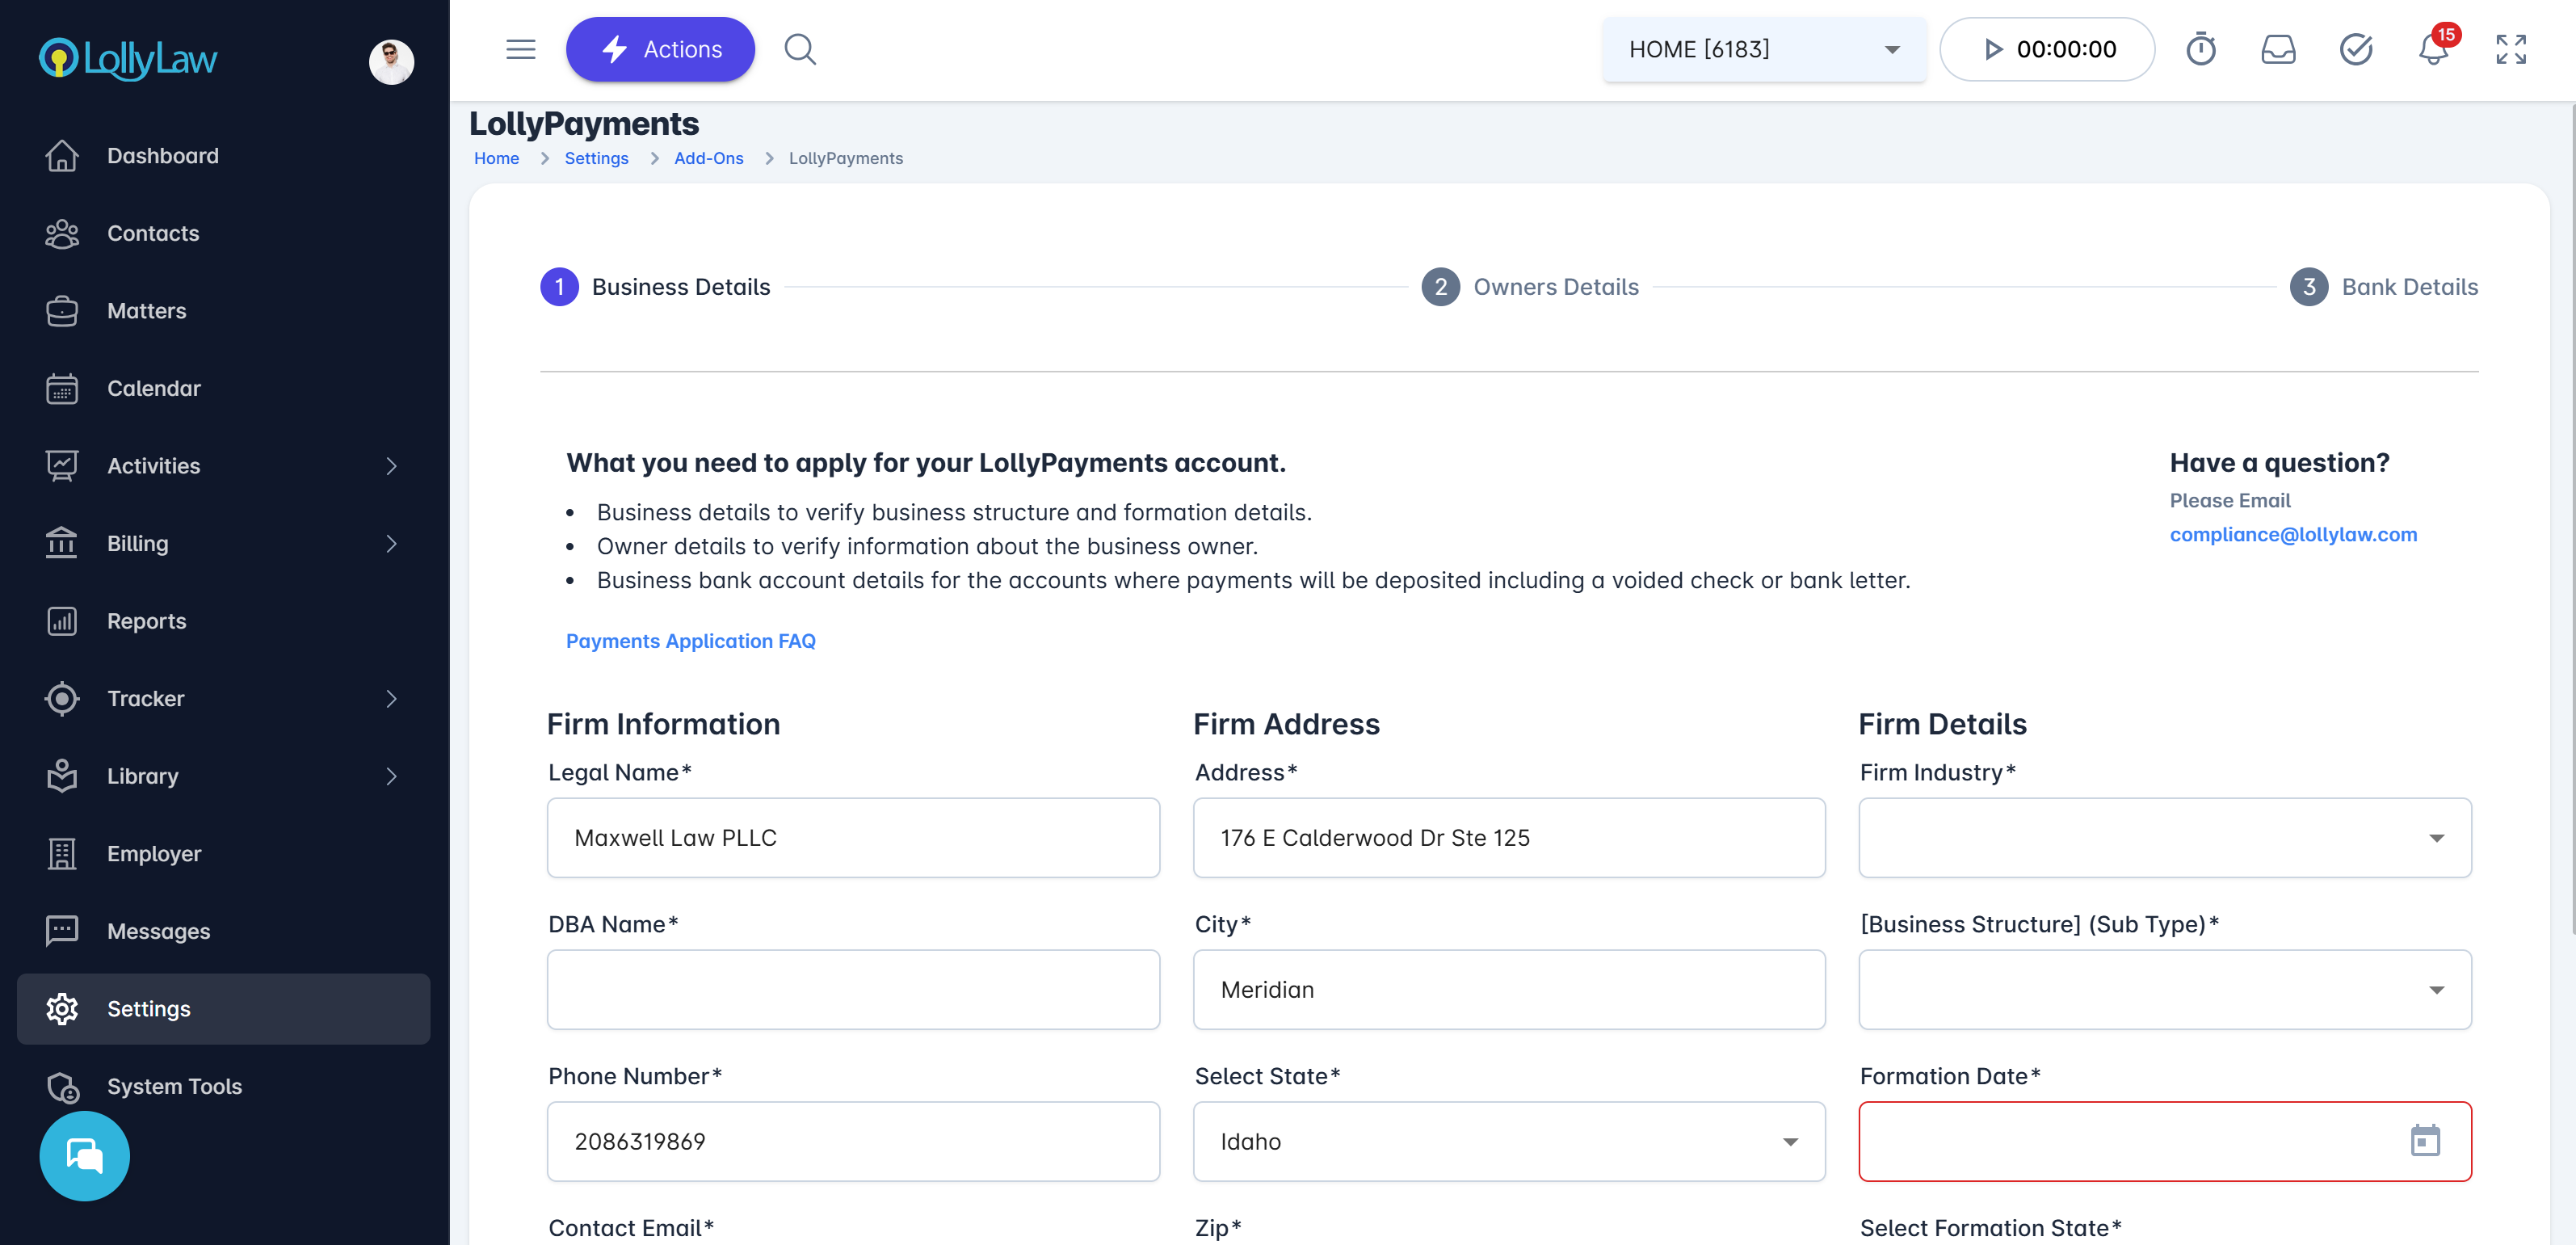Open the inbox tray icon

(x=2278, y=49)
